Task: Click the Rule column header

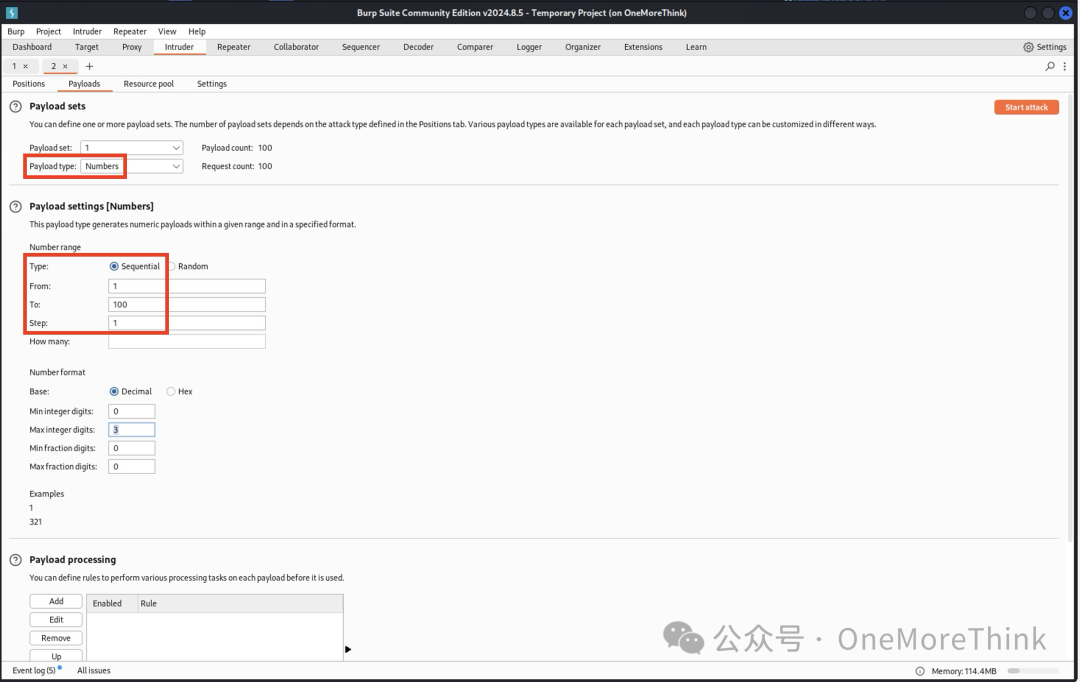Action: pyautogui.click(x=240, y=603)
